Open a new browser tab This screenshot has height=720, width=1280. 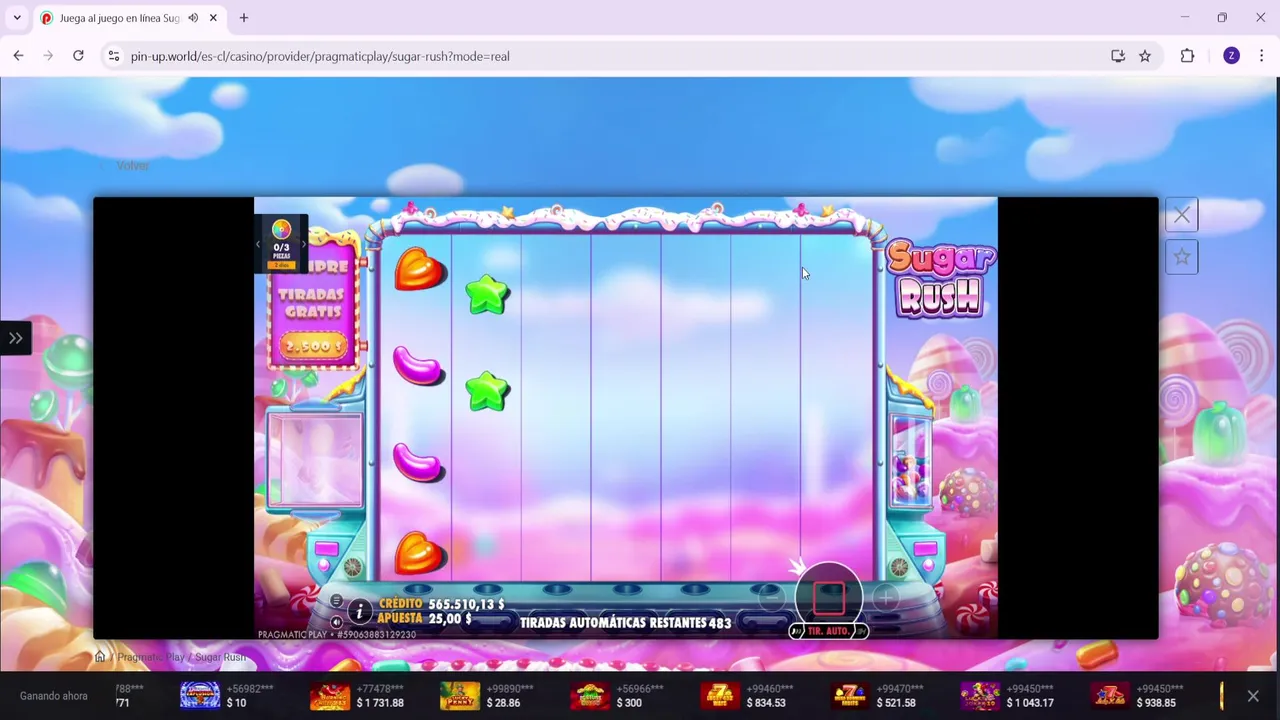243,18
